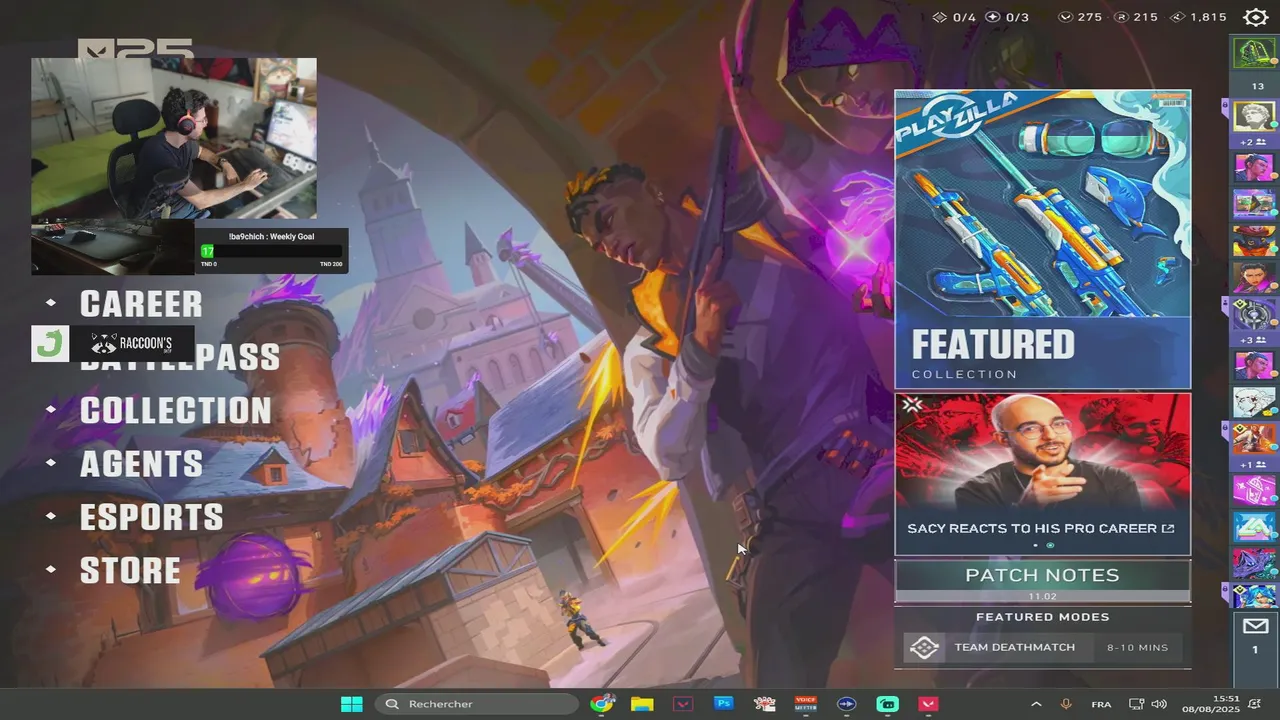Select the white sketch friend card
The image size is (1280, 720).
(x=1254, y=402)
